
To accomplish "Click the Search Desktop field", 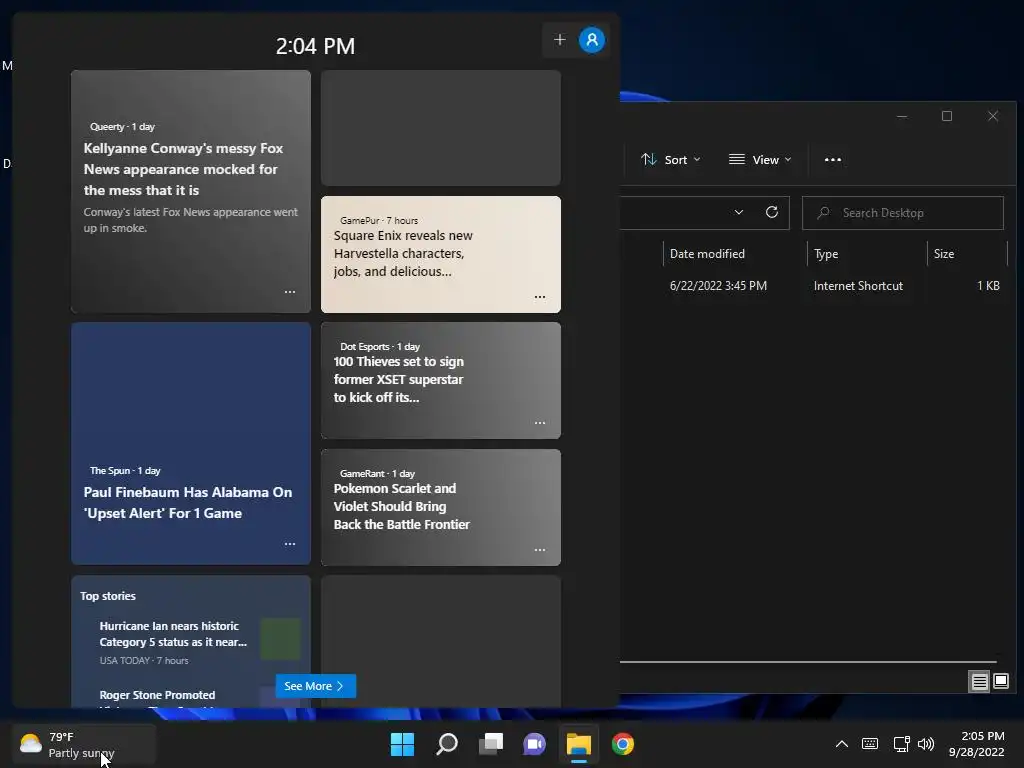I will tap(903, 213).
